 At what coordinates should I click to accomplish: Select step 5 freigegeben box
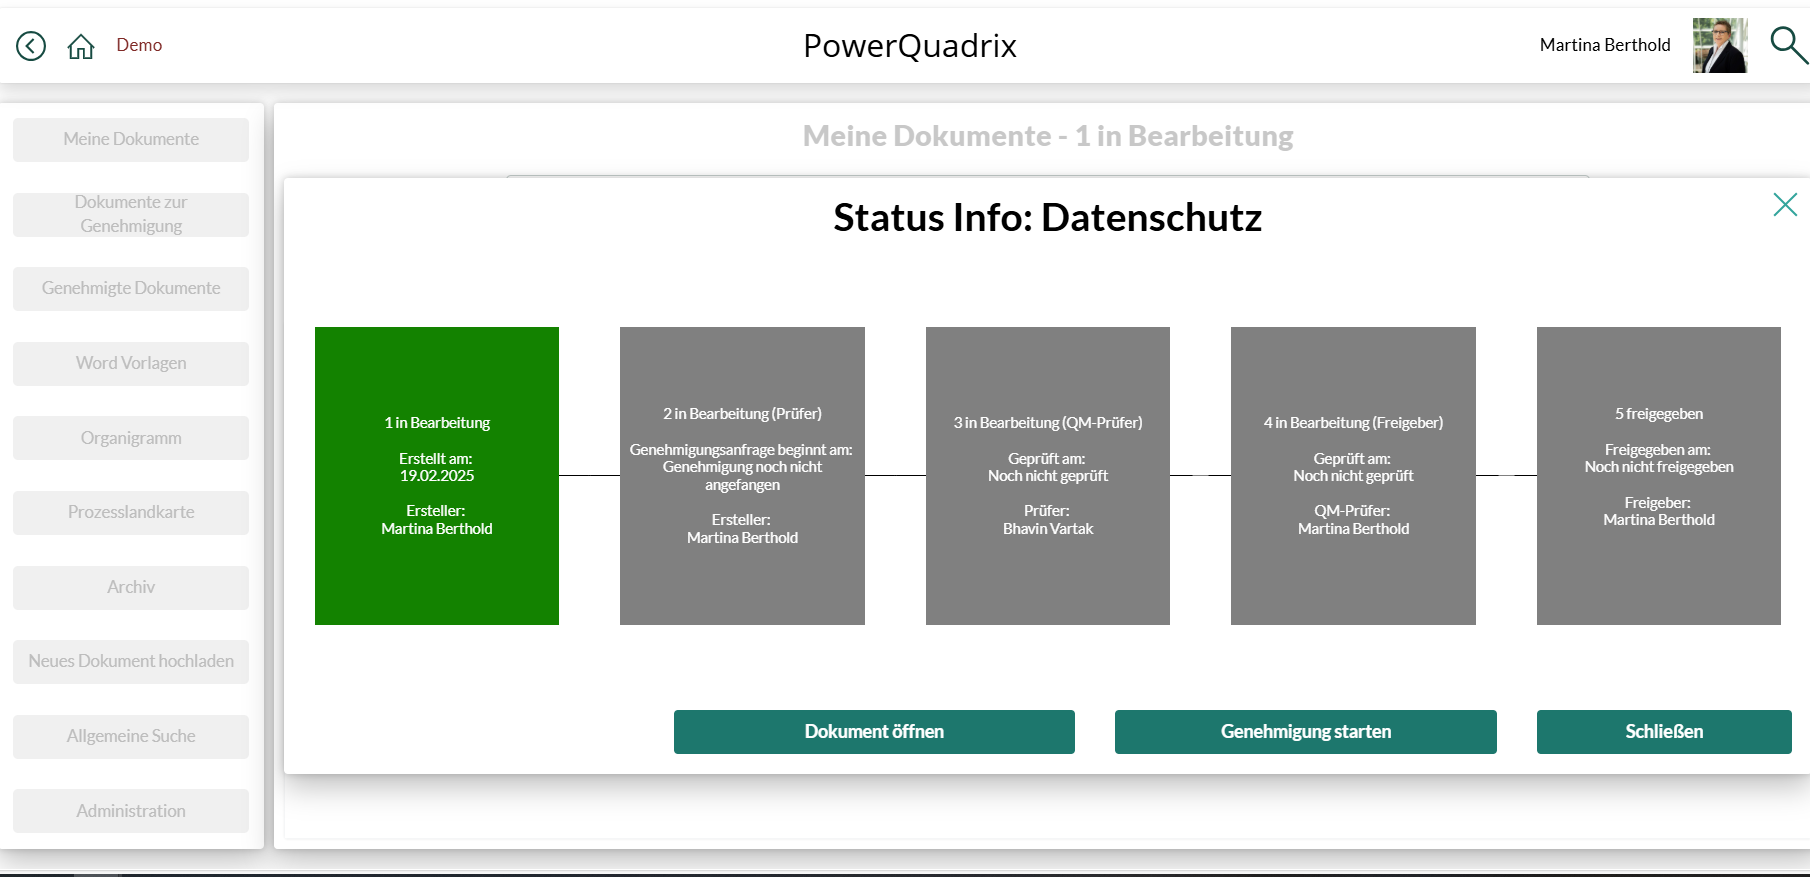tap(1659, 476)
